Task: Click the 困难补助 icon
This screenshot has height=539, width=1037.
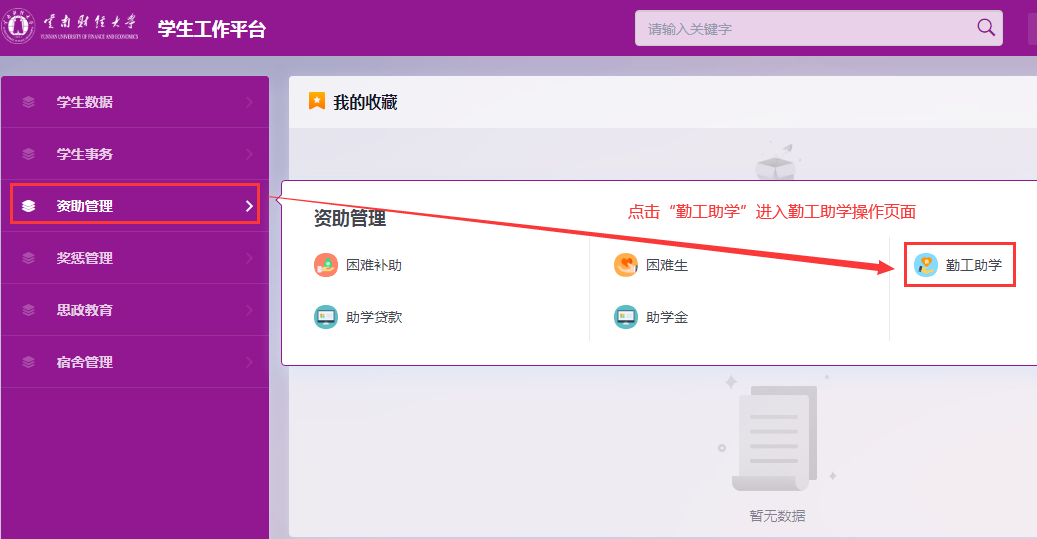Action: click(326, 265)
